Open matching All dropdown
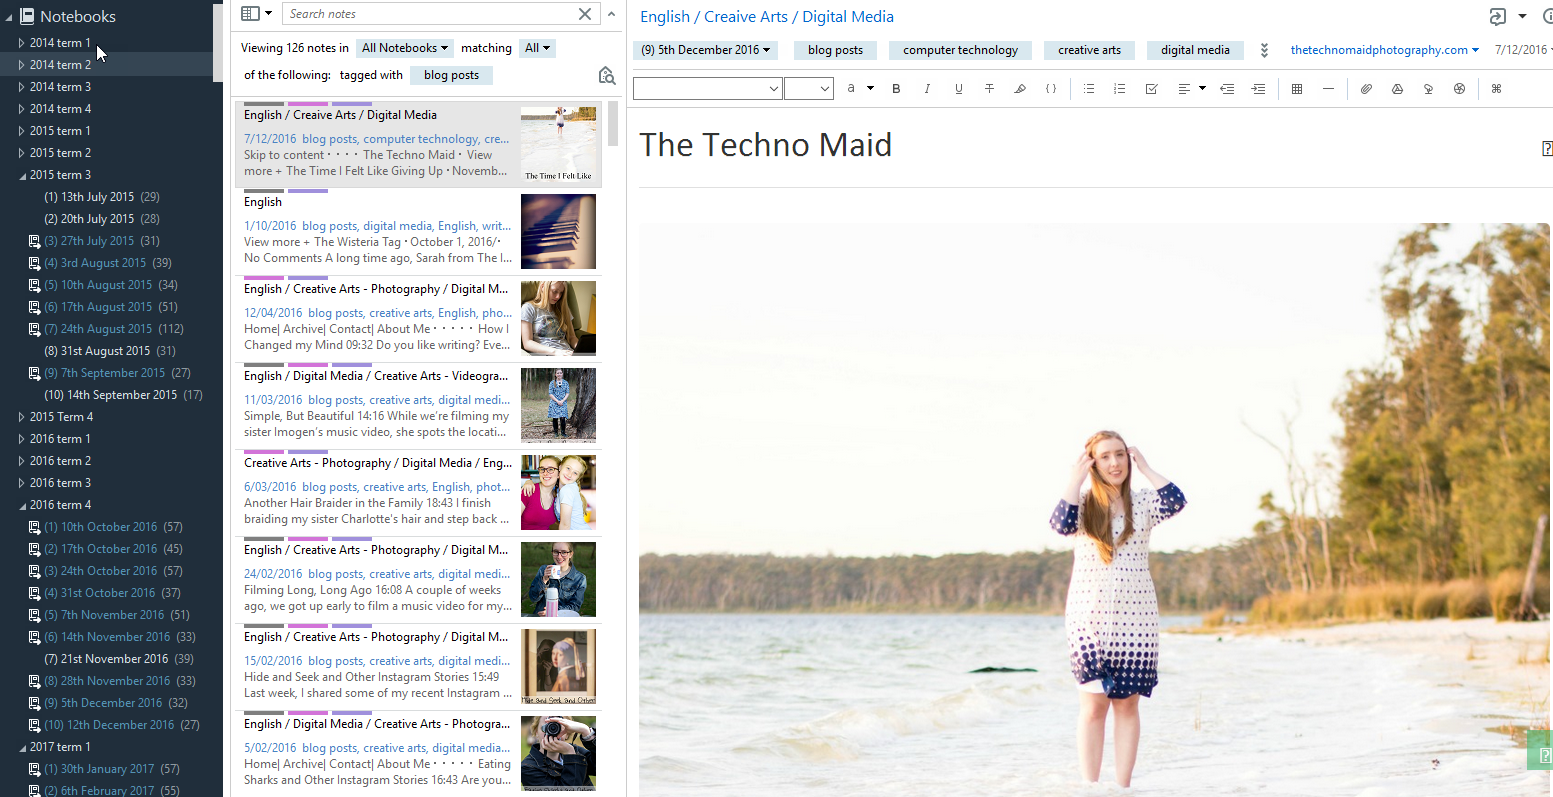The width and height of the screenshot is (1553, 797). coord(537,48)
